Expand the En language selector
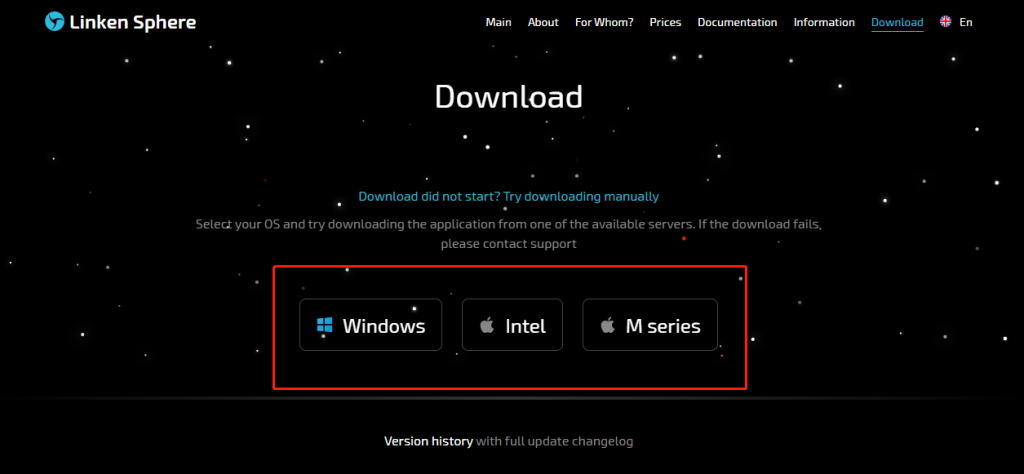This screenshot has width=1024, height=474. click(966, 22)
